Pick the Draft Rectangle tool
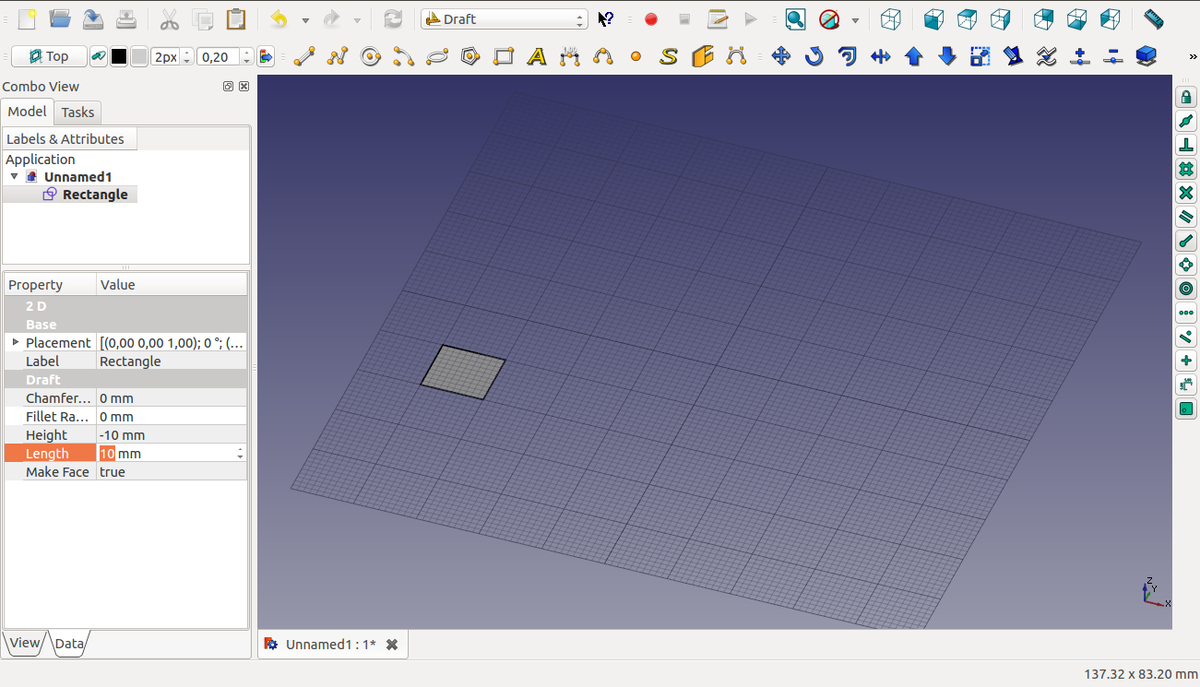This screenshot has height=687, width=1200. 504,57
